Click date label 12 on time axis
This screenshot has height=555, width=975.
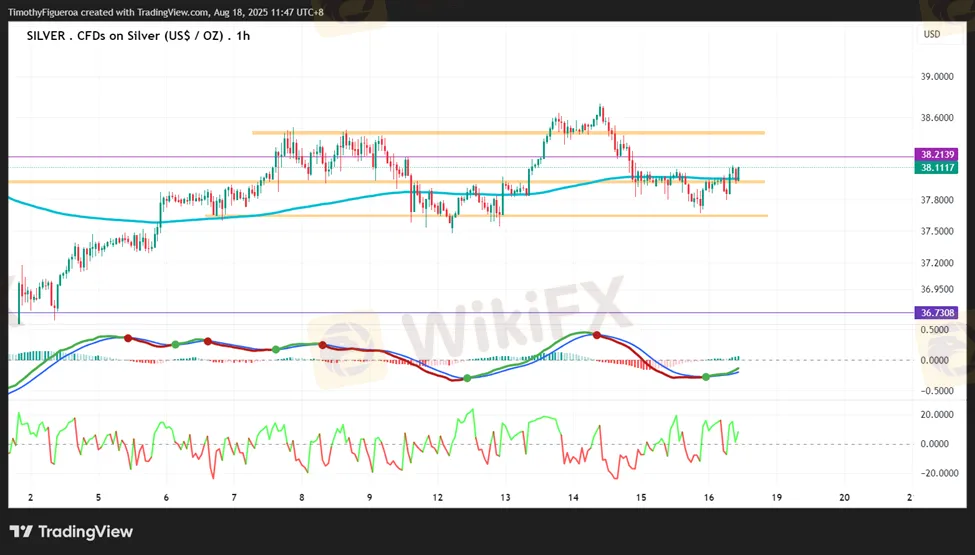[437, 497]
